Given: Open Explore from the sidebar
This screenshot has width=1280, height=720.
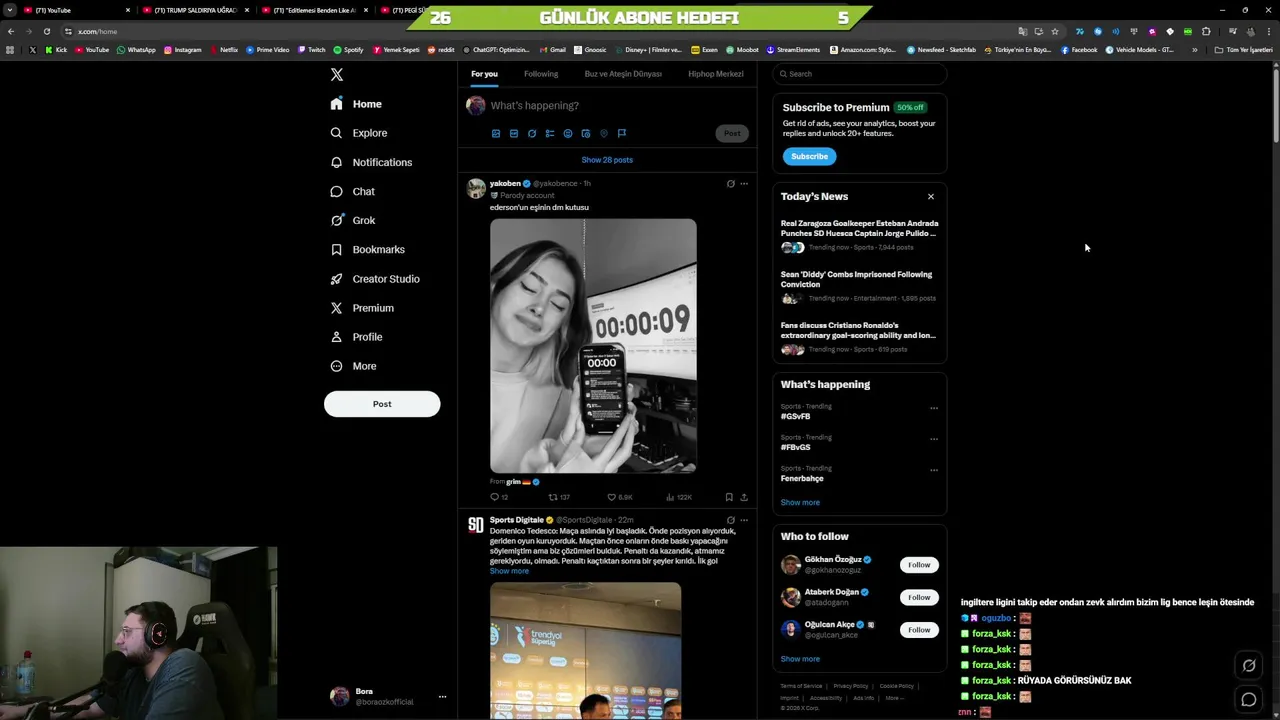Looking at the screenshot, I should [359, 133].
